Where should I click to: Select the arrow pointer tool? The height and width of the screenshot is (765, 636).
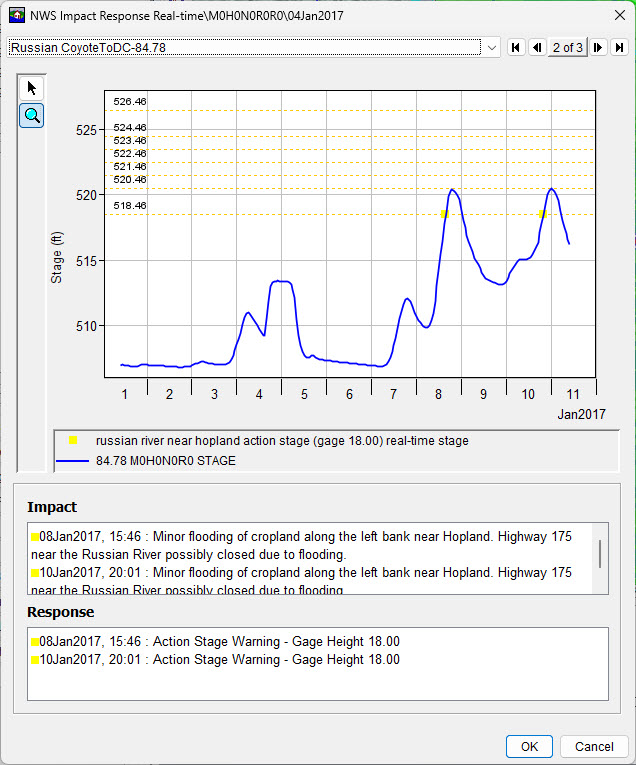point(32,88)
